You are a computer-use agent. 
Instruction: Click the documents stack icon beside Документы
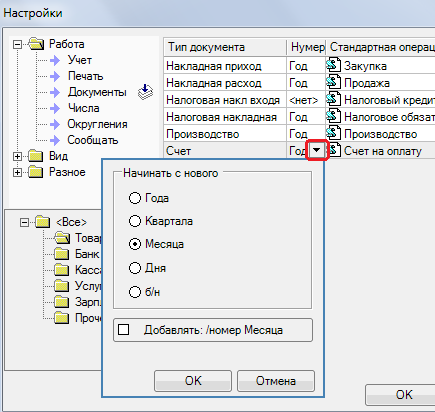(145, 92)
